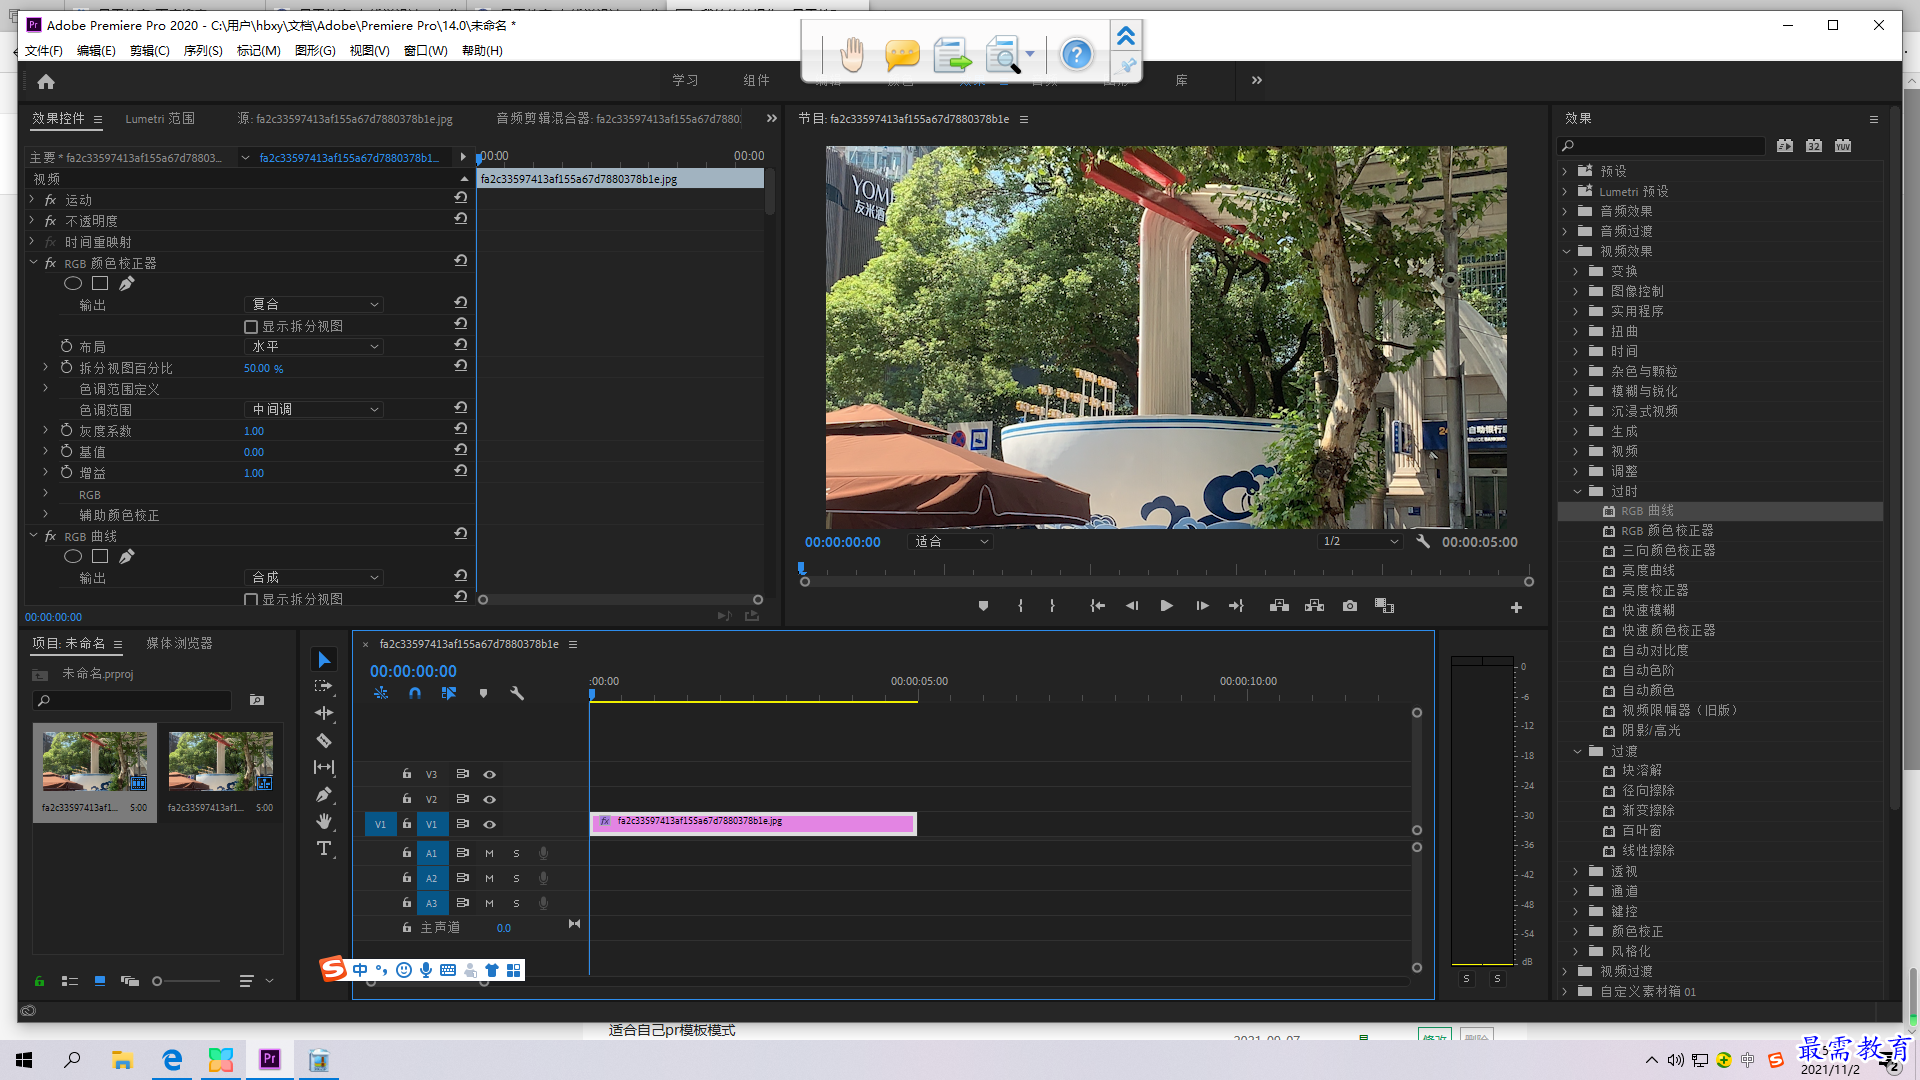
Task: Expand the 模糊与锐化 folder
Action: point(1576,391)
